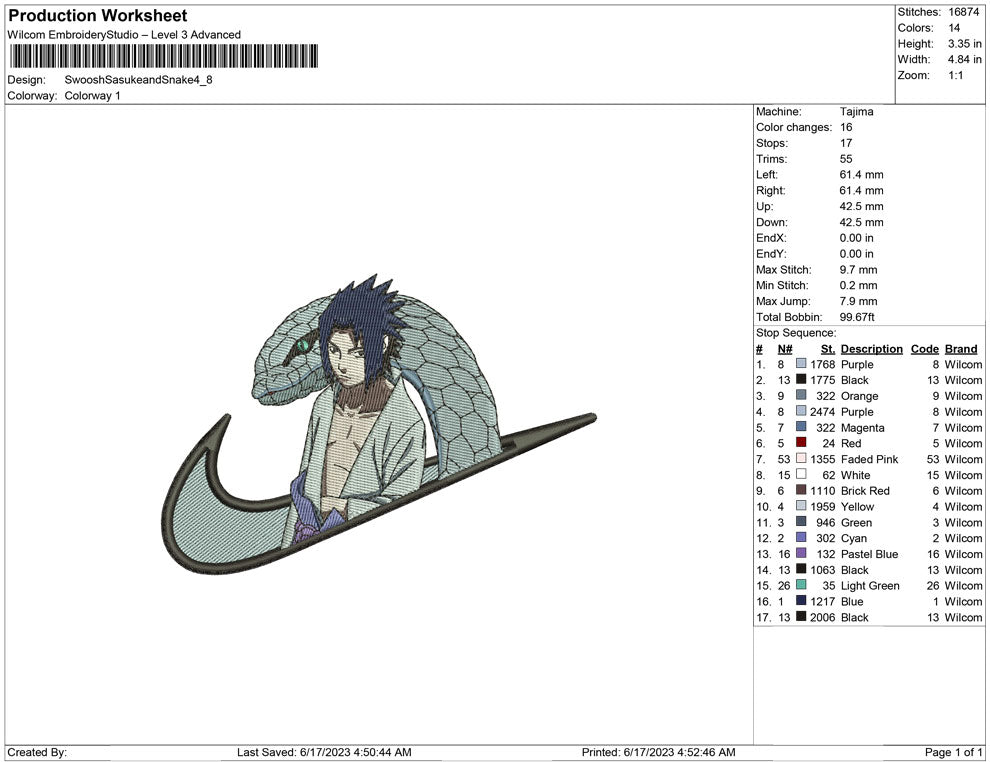Viewport: 990px width, 762px height.
Task: Click the Trims value 55
Action: (846, 158)
